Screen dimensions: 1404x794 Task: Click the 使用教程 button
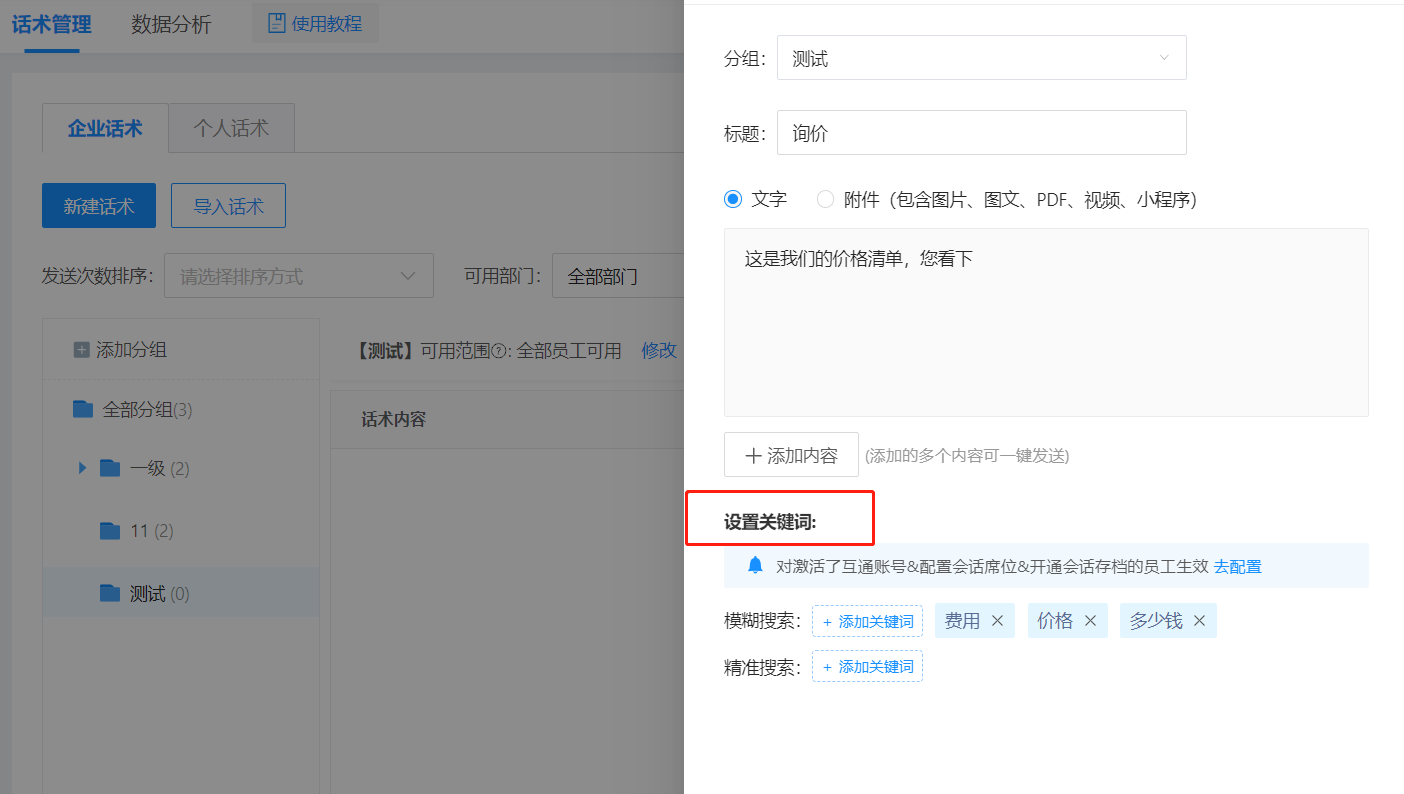pos(315,23)
